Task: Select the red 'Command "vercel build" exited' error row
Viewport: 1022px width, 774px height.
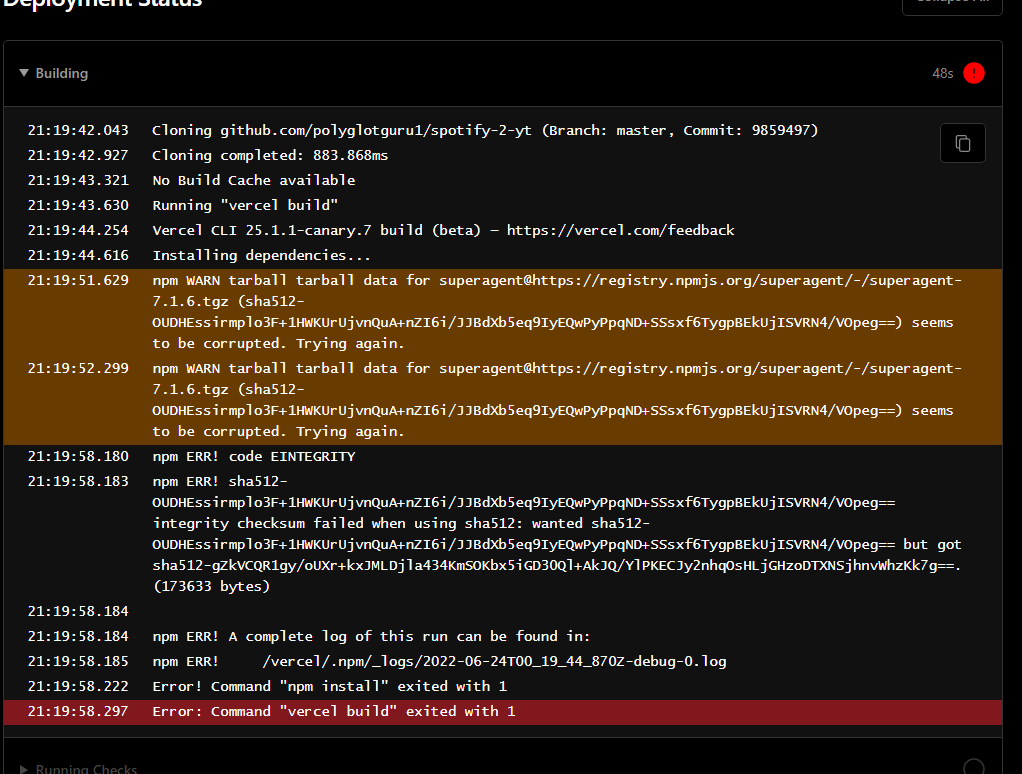Action: pos(503,711)
